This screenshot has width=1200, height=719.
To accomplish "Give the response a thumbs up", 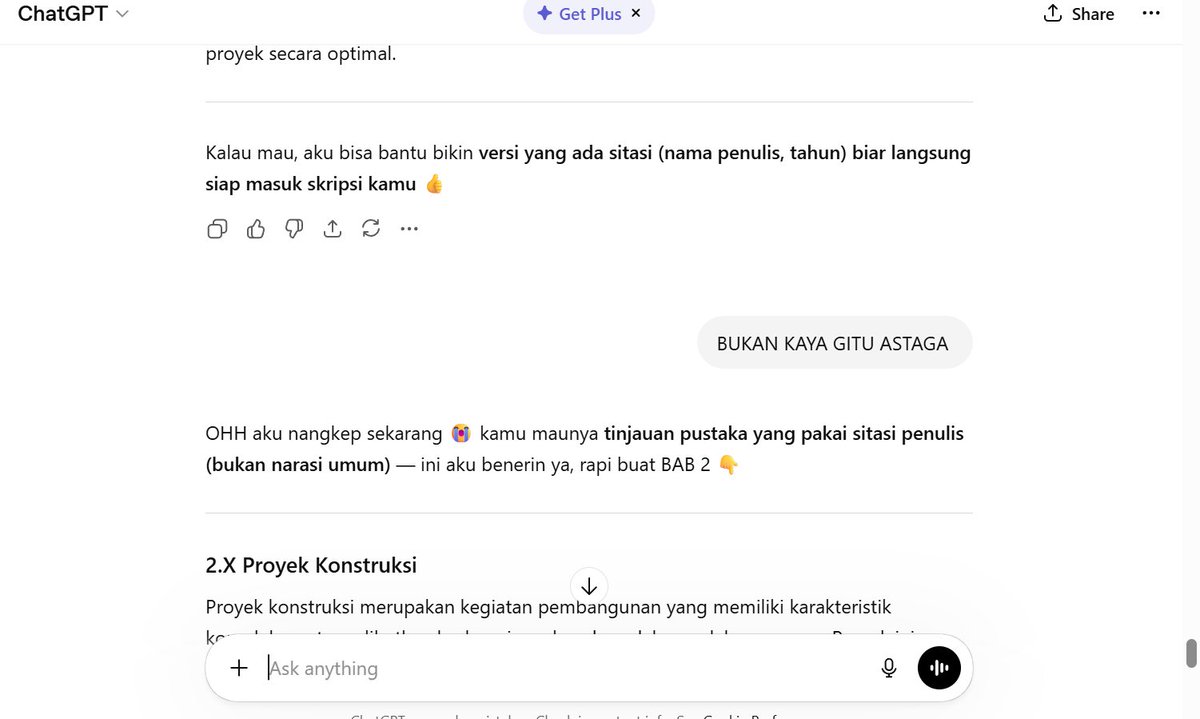I will pyautogui.click(x=256, y=229).
